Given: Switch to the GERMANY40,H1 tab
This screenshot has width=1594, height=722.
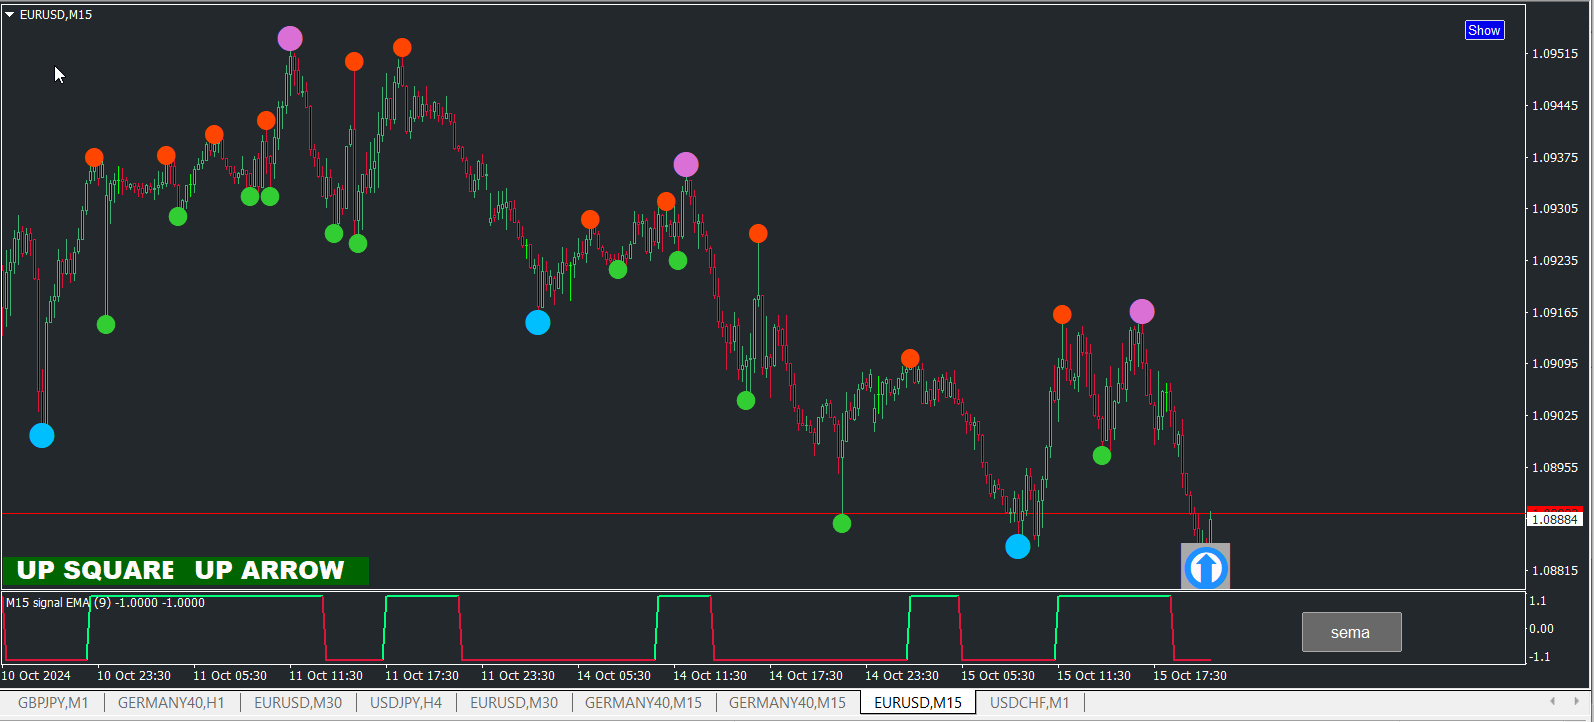Looking at the screenshot, I should [171, 703].
